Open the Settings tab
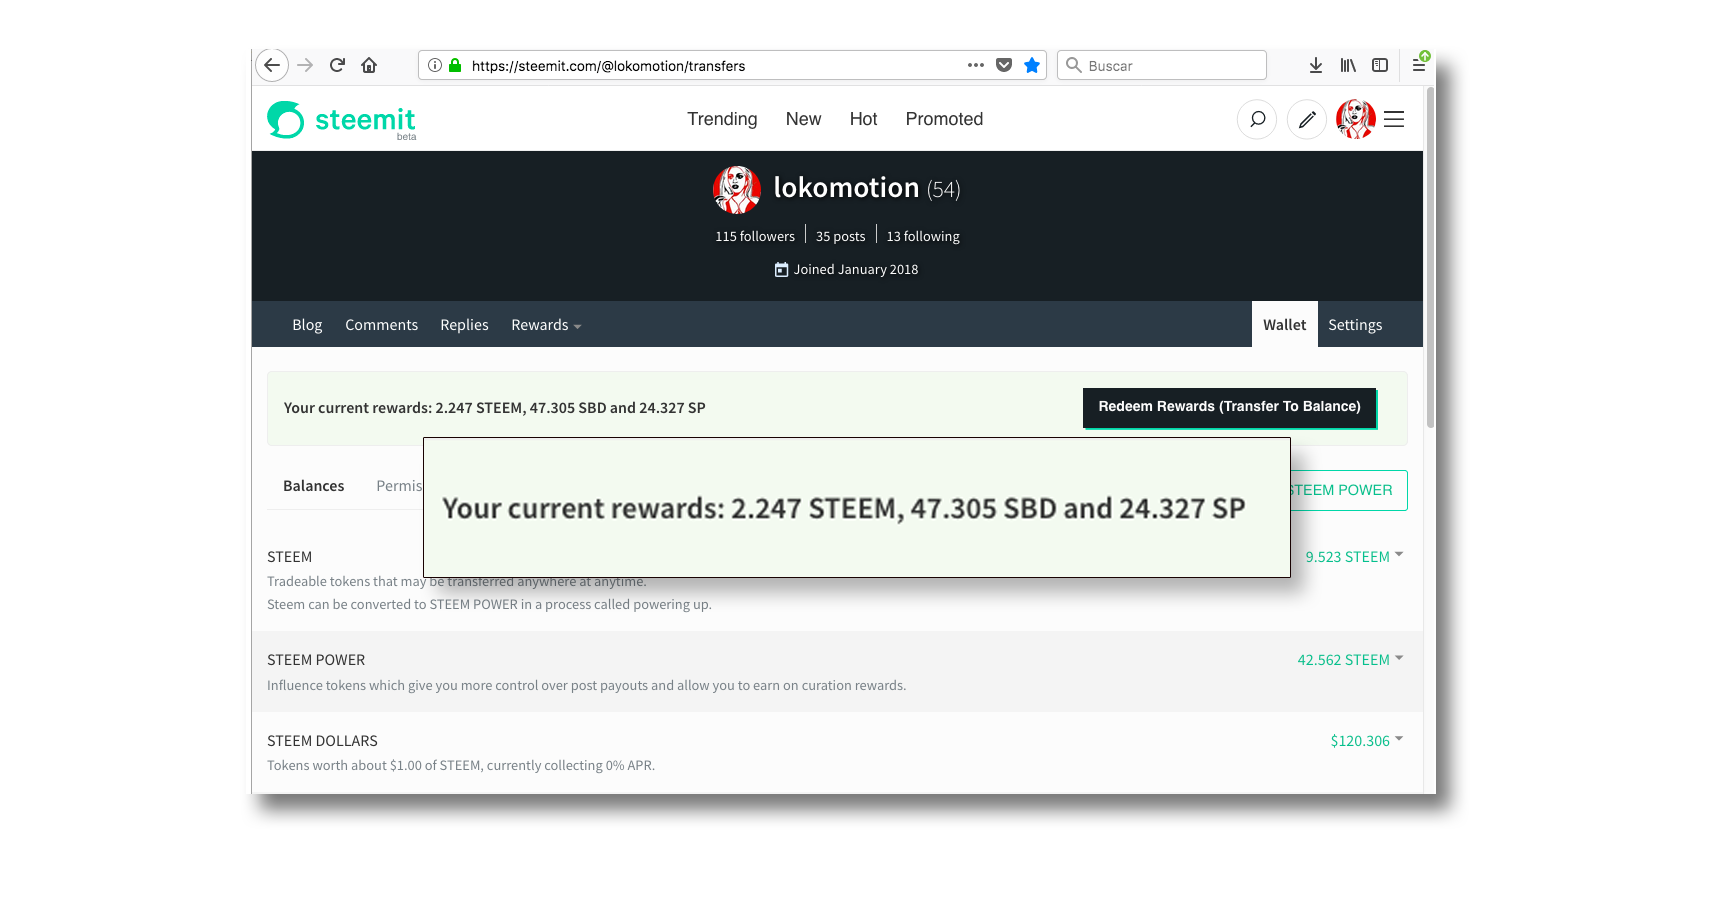The height and width of the screenshot is (899, 1709). 1355,325
